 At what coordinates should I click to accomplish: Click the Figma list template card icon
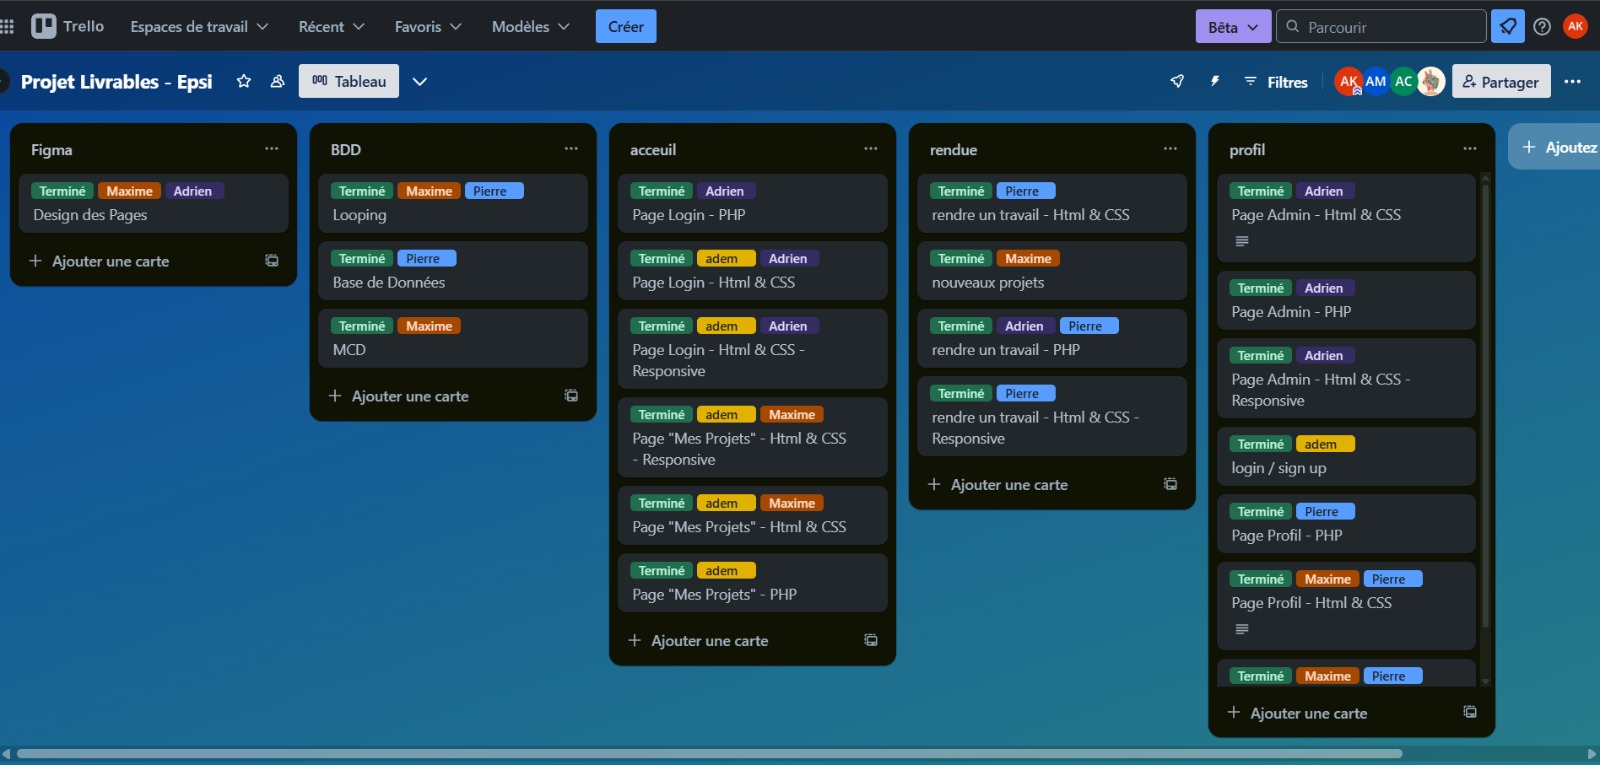pyautogui.click(x=271, y=261)
